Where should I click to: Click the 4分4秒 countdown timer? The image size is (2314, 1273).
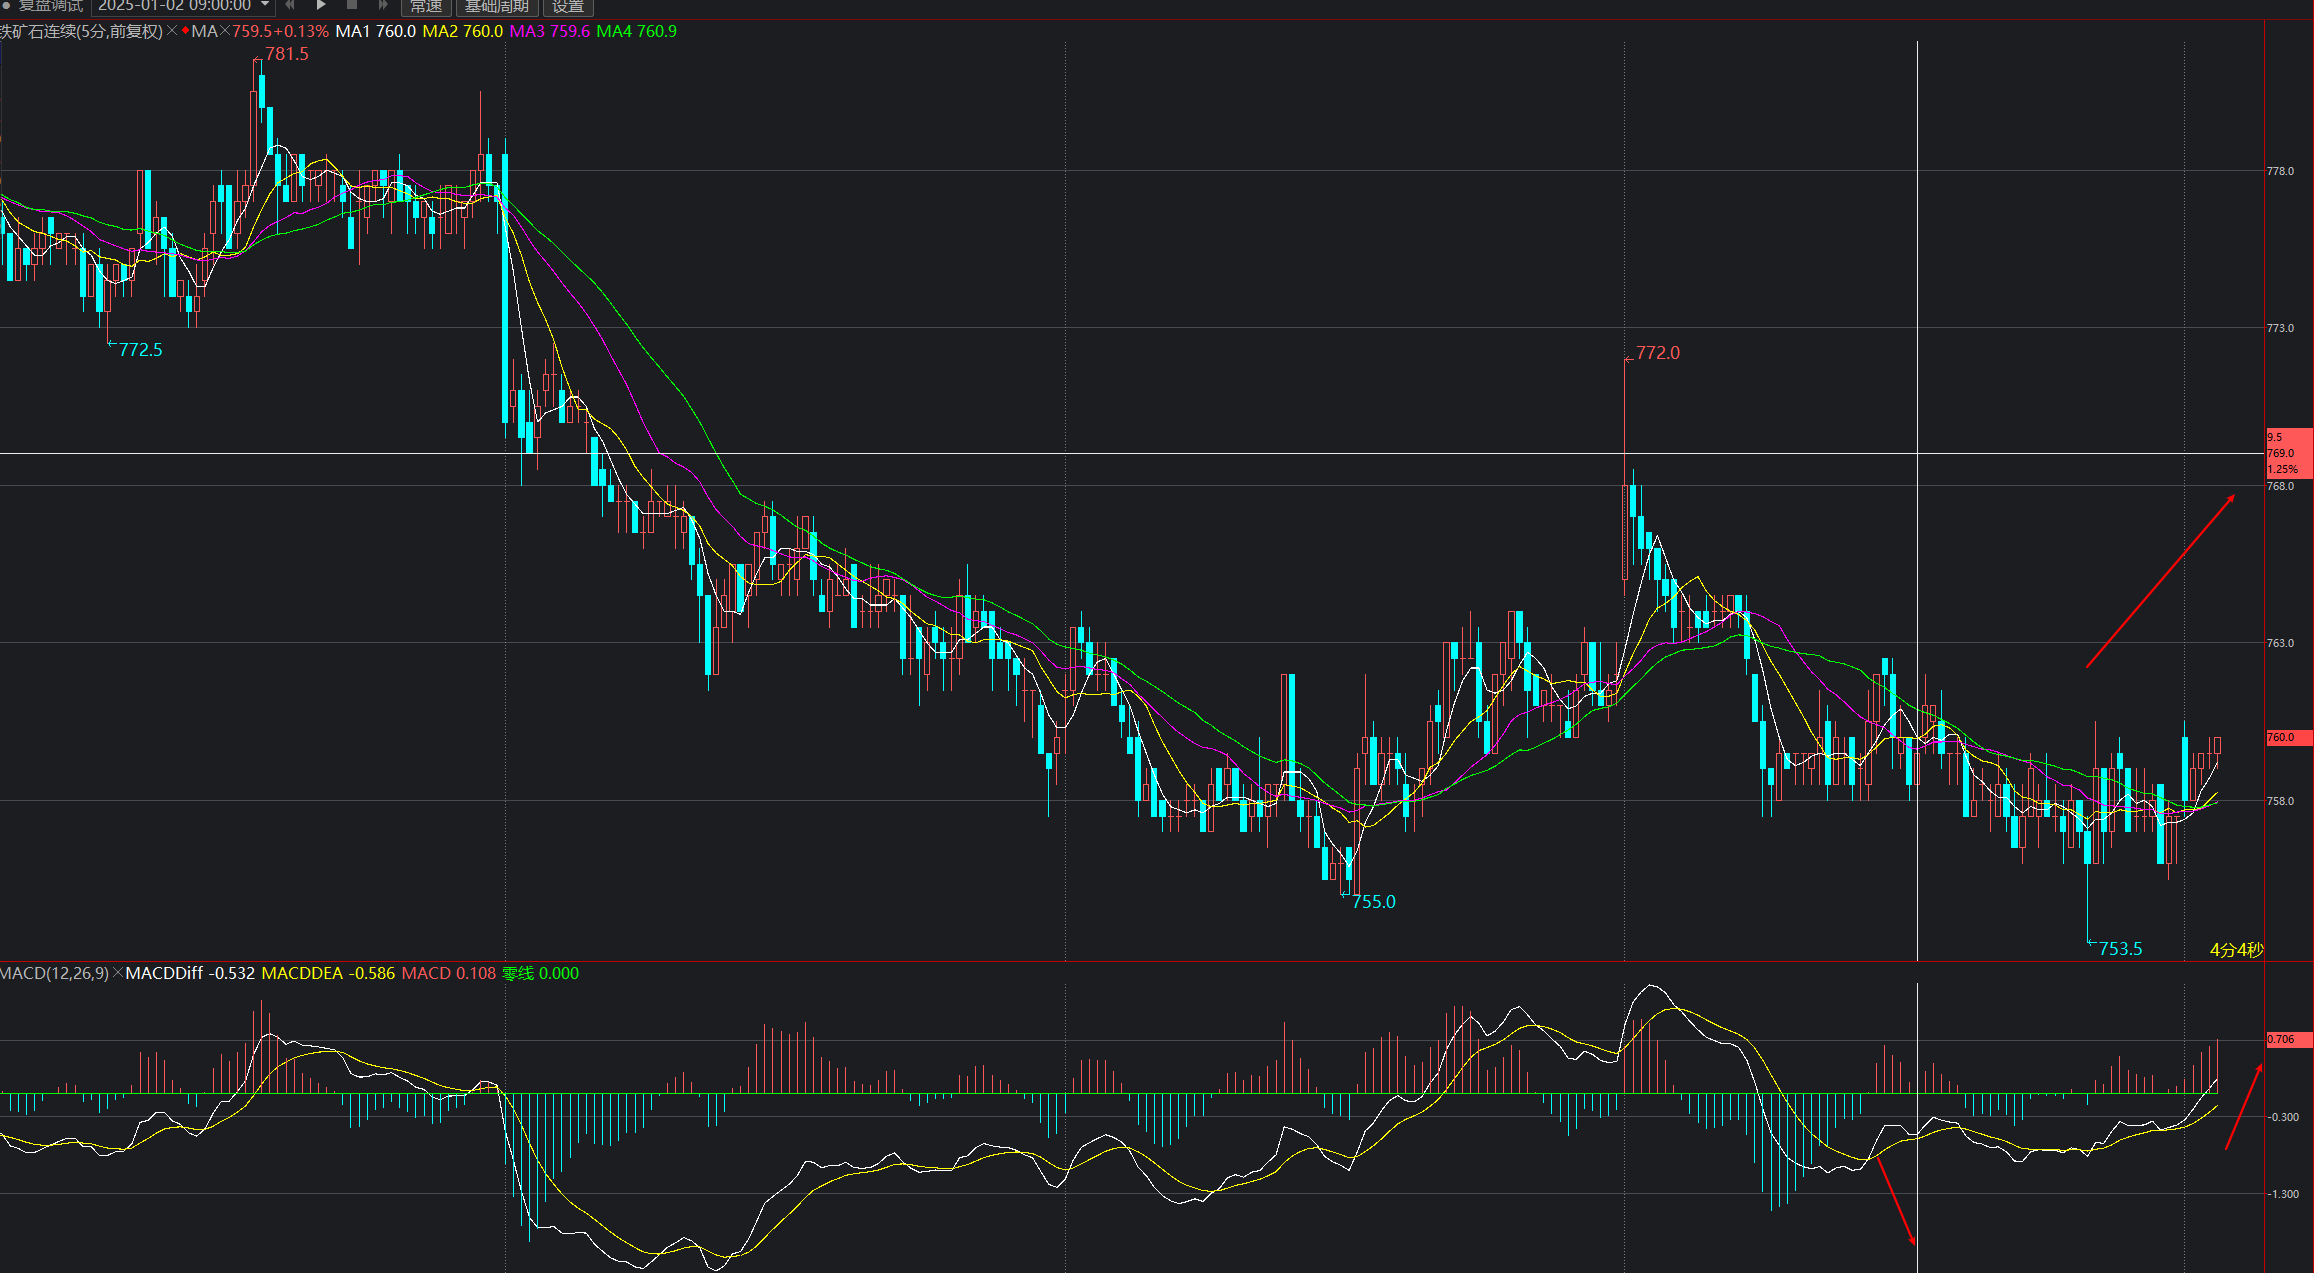coord(2236,950)
